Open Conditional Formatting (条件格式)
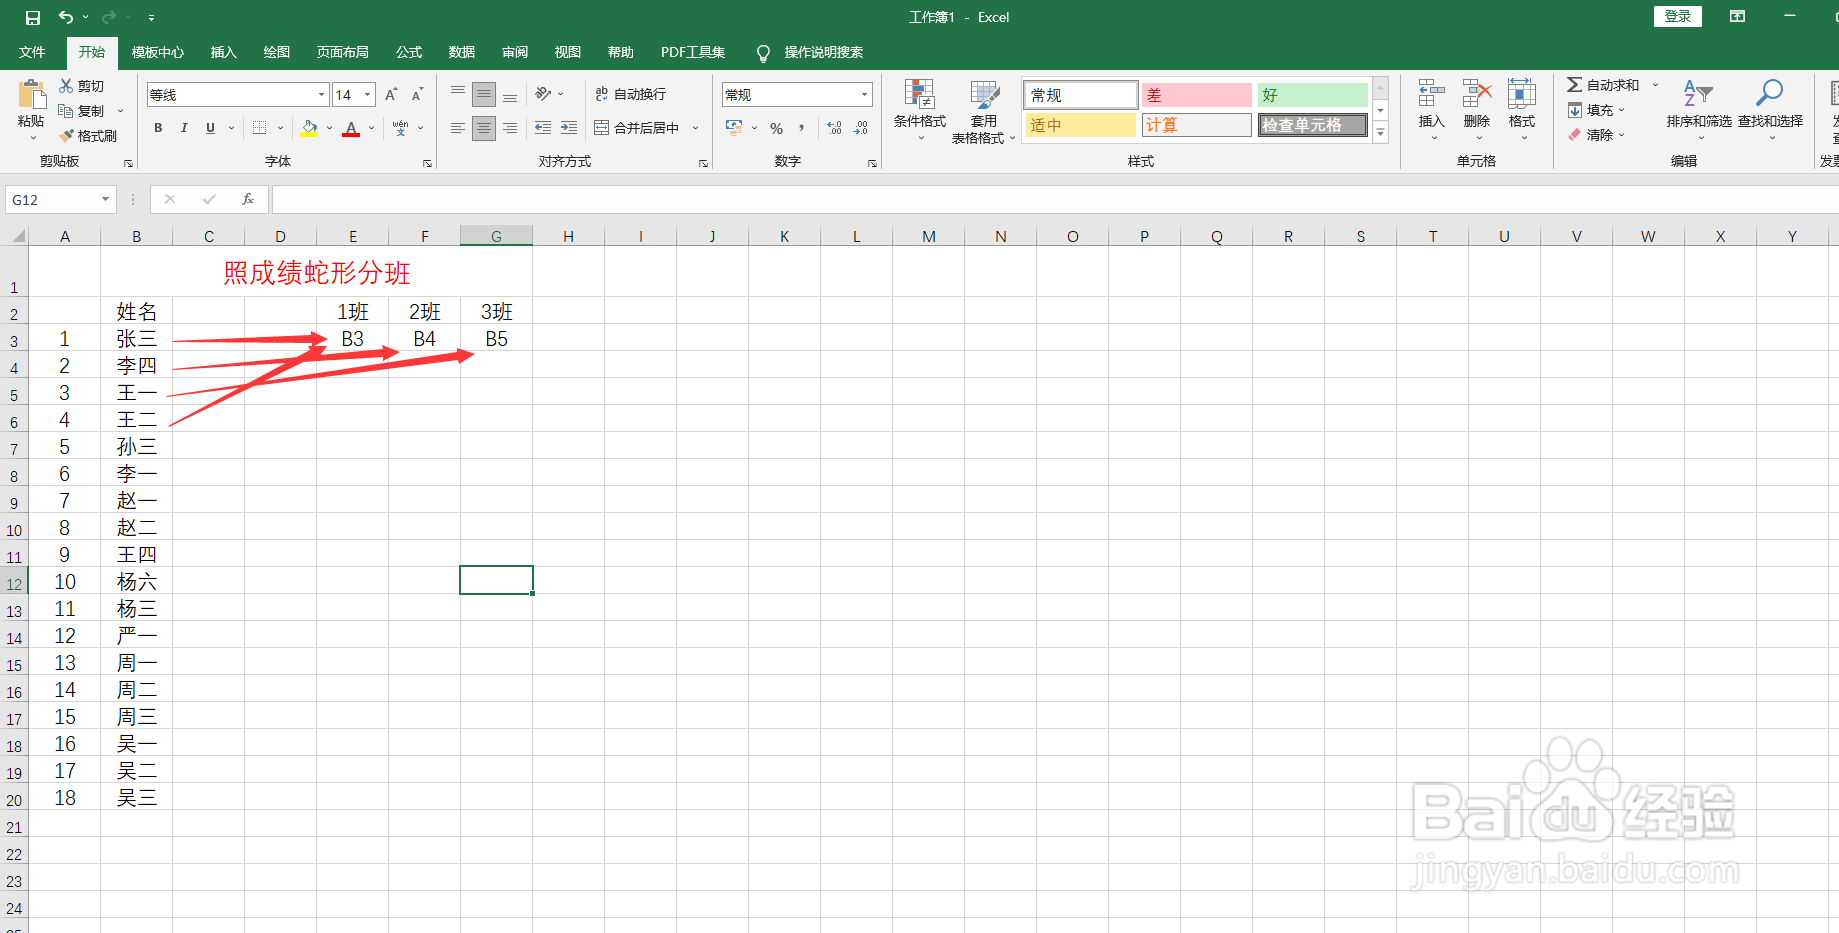The width and height of the screenshot is (1839, 933). click(920, 110)
